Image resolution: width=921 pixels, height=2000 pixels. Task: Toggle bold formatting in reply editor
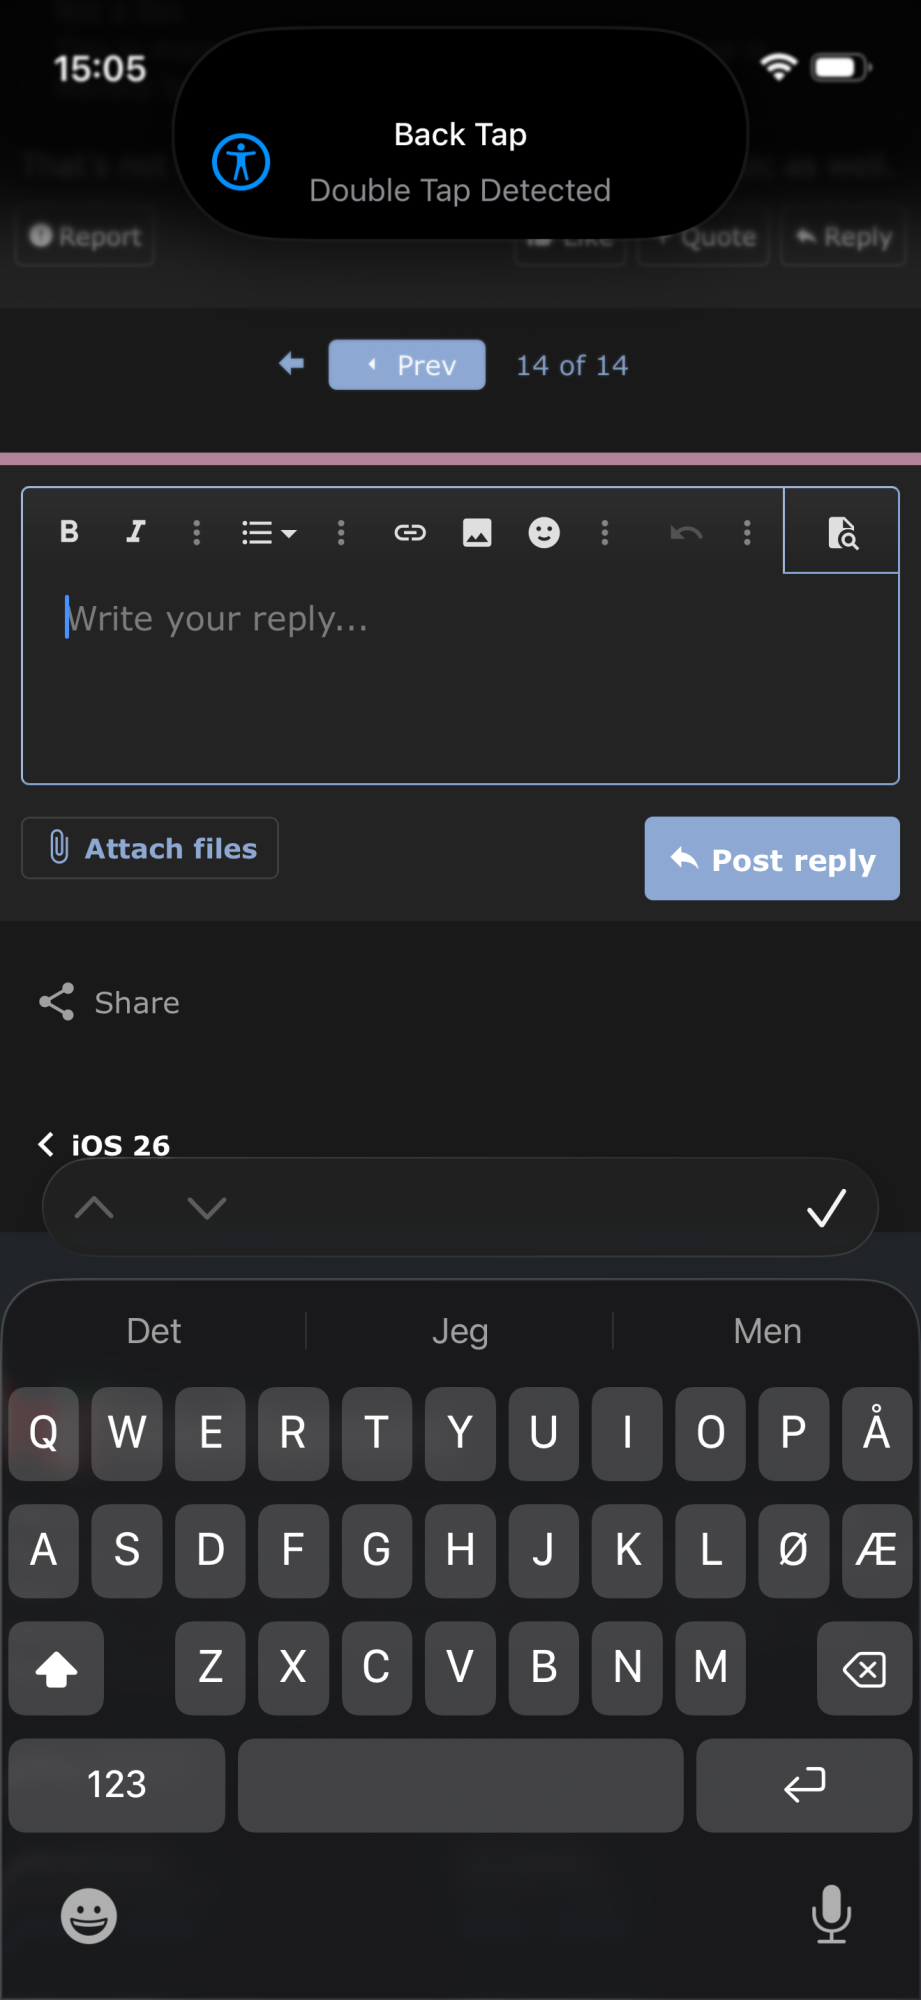[69, 532]
